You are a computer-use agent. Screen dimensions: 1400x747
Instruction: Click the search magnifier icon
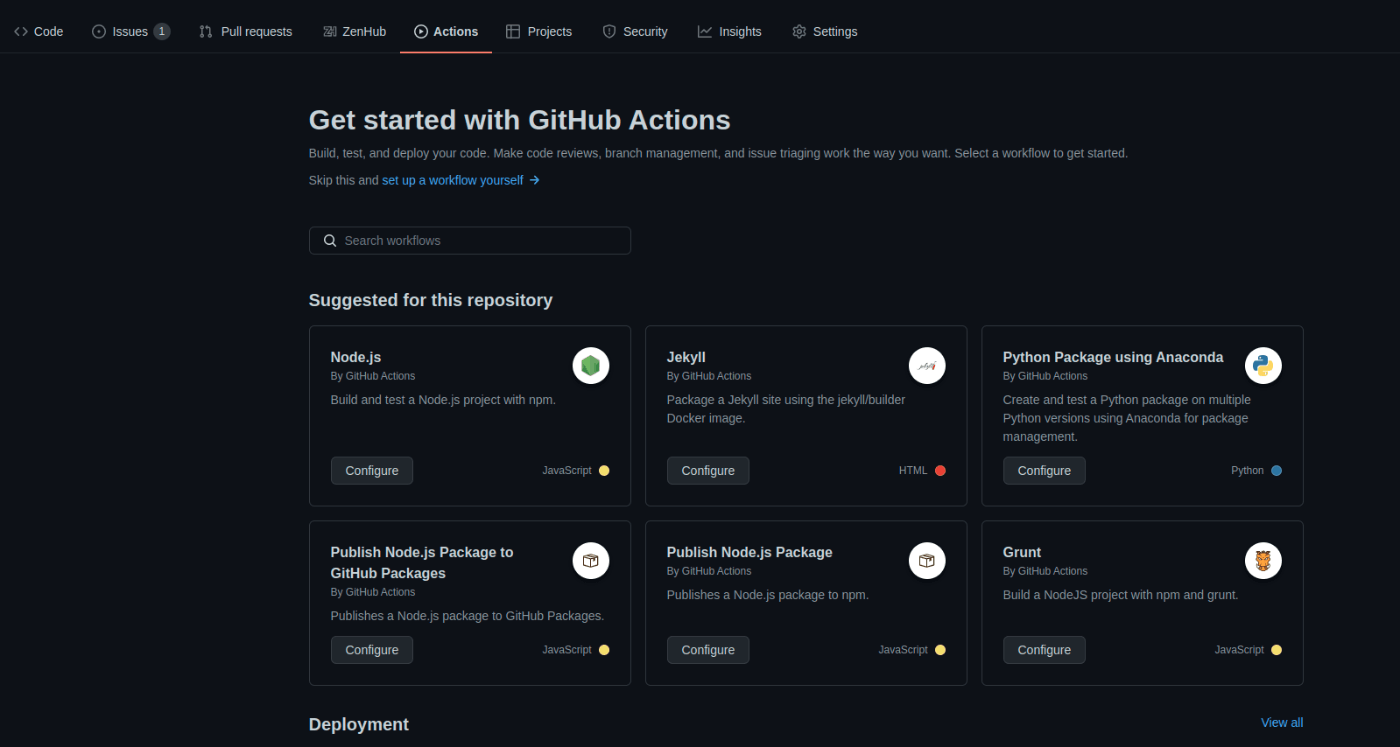(x=330, y=240)
